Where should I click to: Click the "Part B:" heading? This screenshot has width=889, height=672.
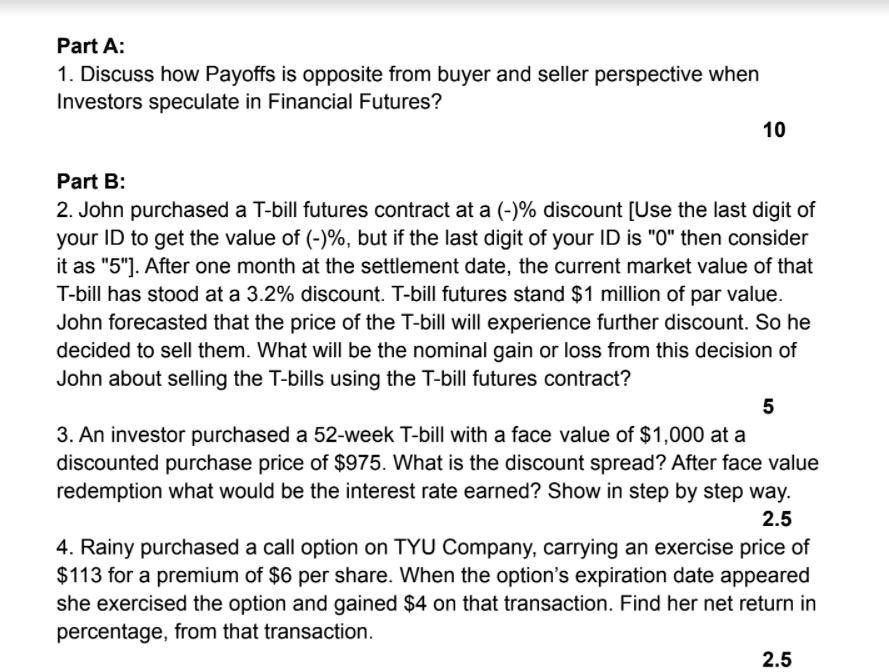click(91, 181)
